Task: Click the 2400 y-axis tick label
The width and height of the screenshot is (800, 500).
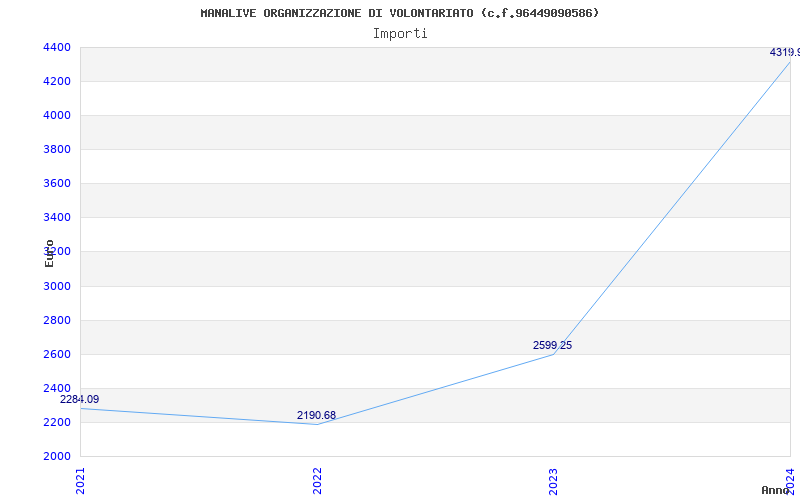Action: [x=57, y=388]
